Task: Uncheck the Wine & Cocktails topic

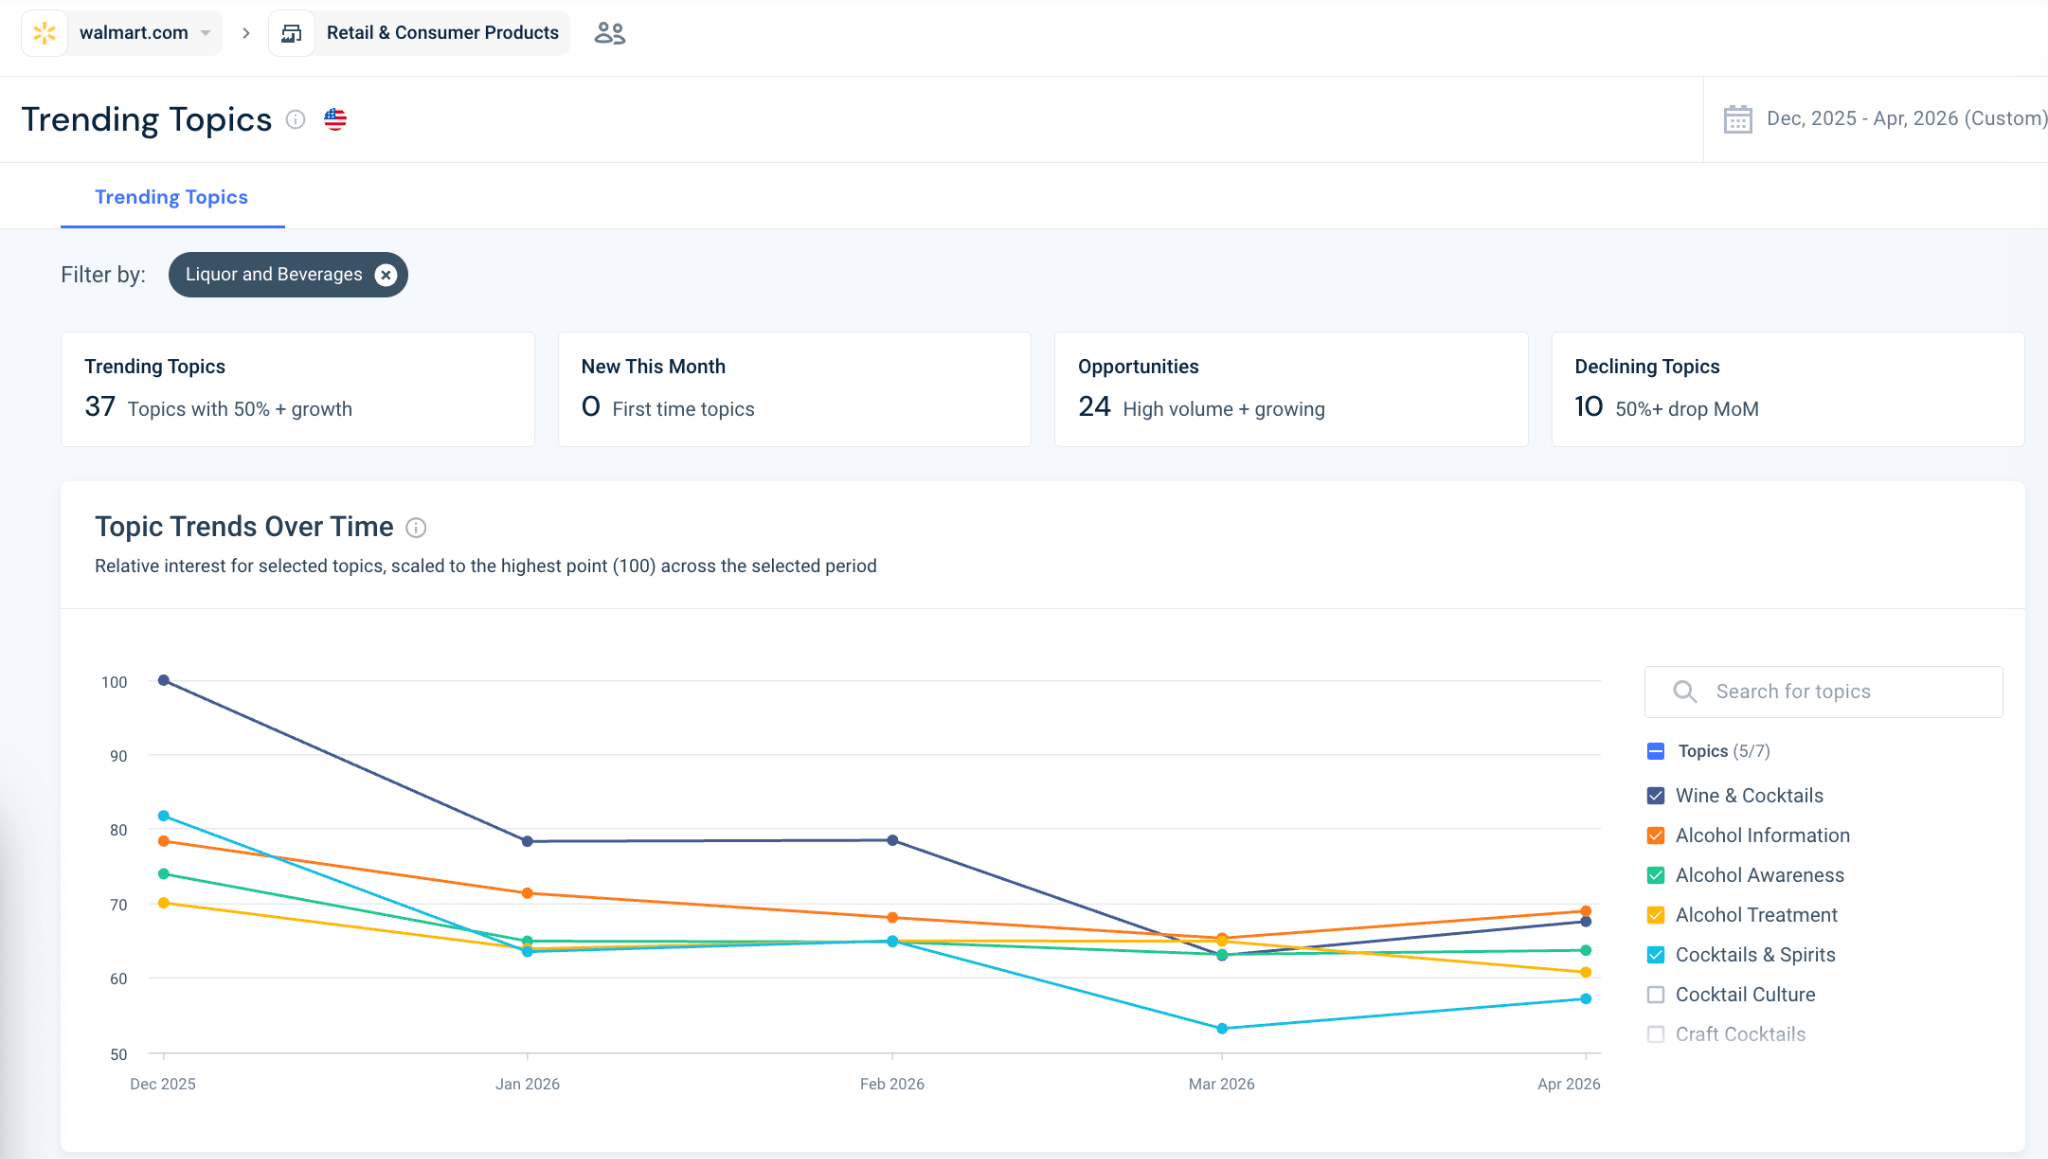Action: [1656, 796]
